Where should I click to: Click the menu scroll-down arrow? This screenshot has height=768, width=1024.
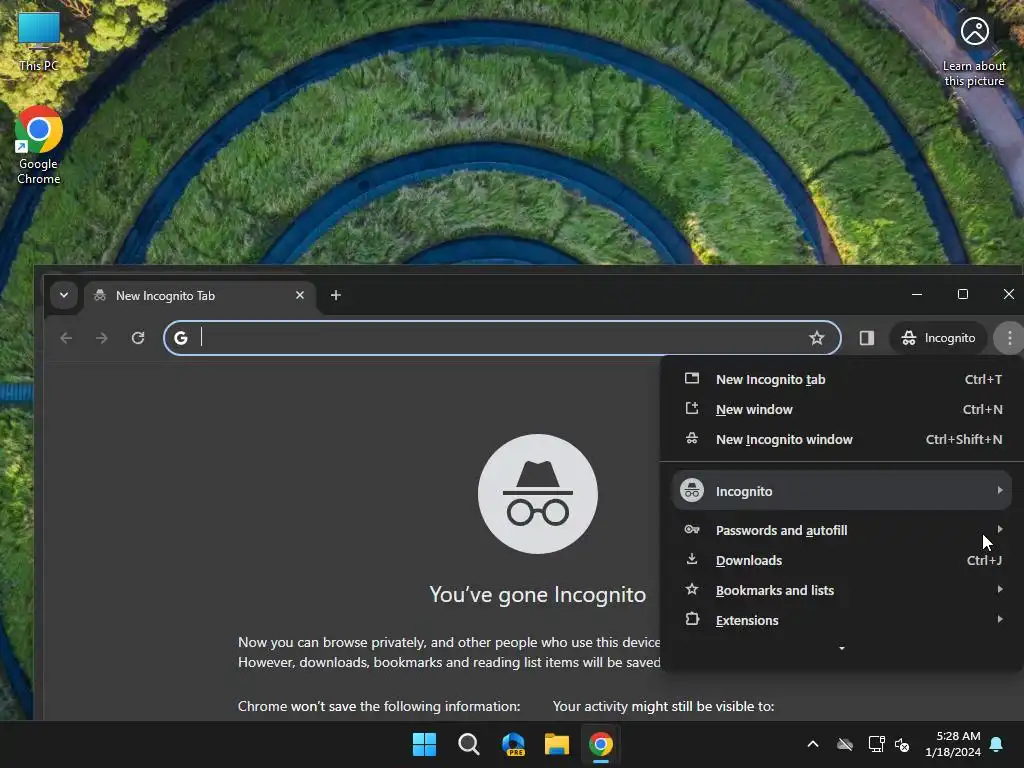tap(842, 648)
